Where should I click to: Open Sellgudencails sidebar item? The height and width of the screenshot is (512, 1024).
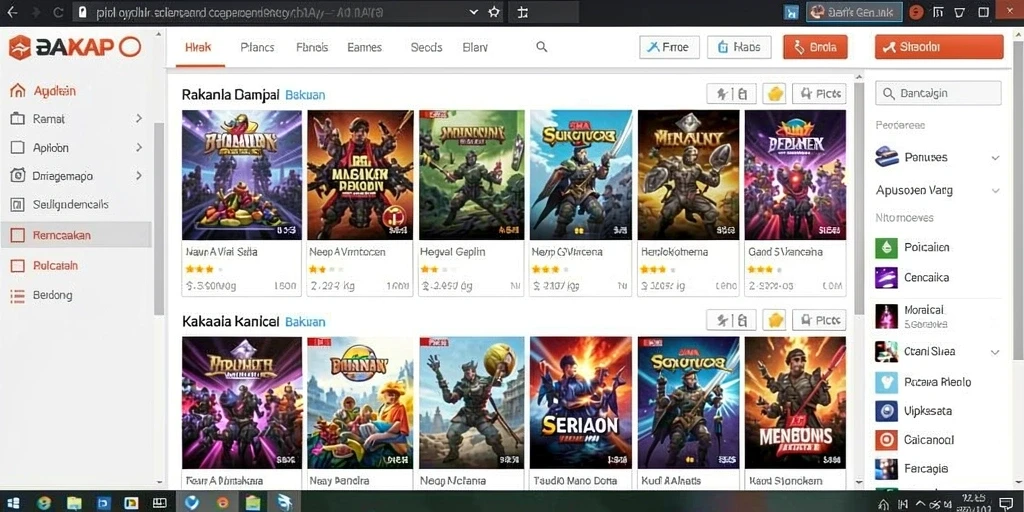coord(59,204)
